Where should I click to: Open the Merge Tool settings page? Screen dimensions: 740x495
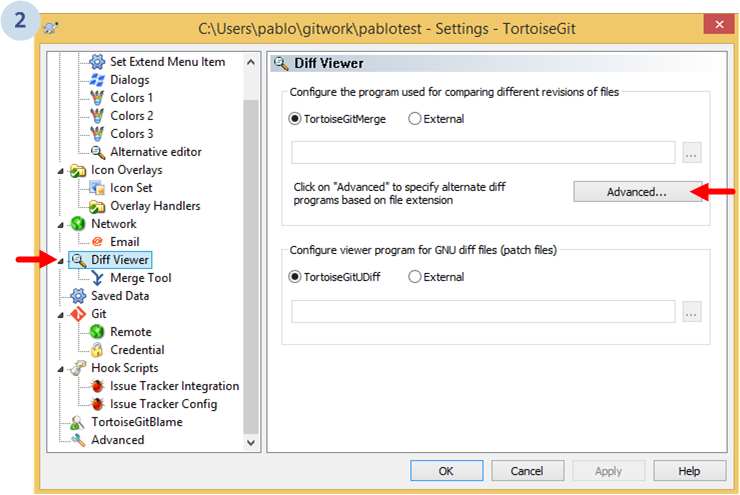tap(141, 278)
